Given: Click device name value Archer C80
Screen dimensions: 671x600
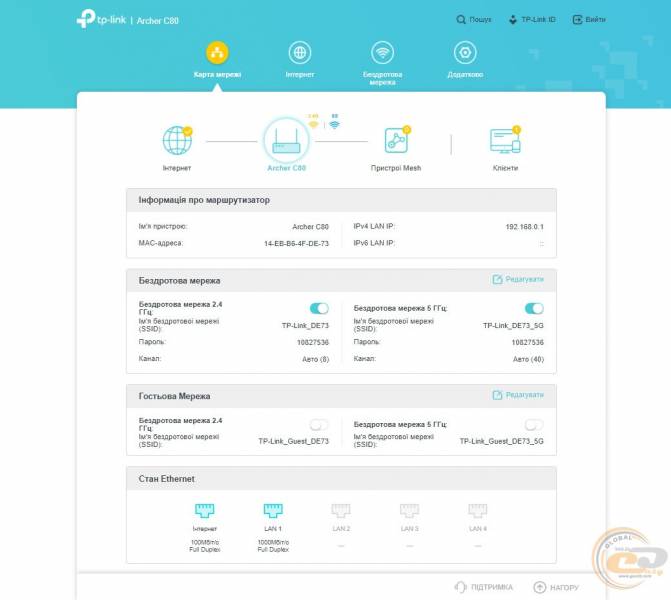Looking at the screenshot, I should point(310,227).
